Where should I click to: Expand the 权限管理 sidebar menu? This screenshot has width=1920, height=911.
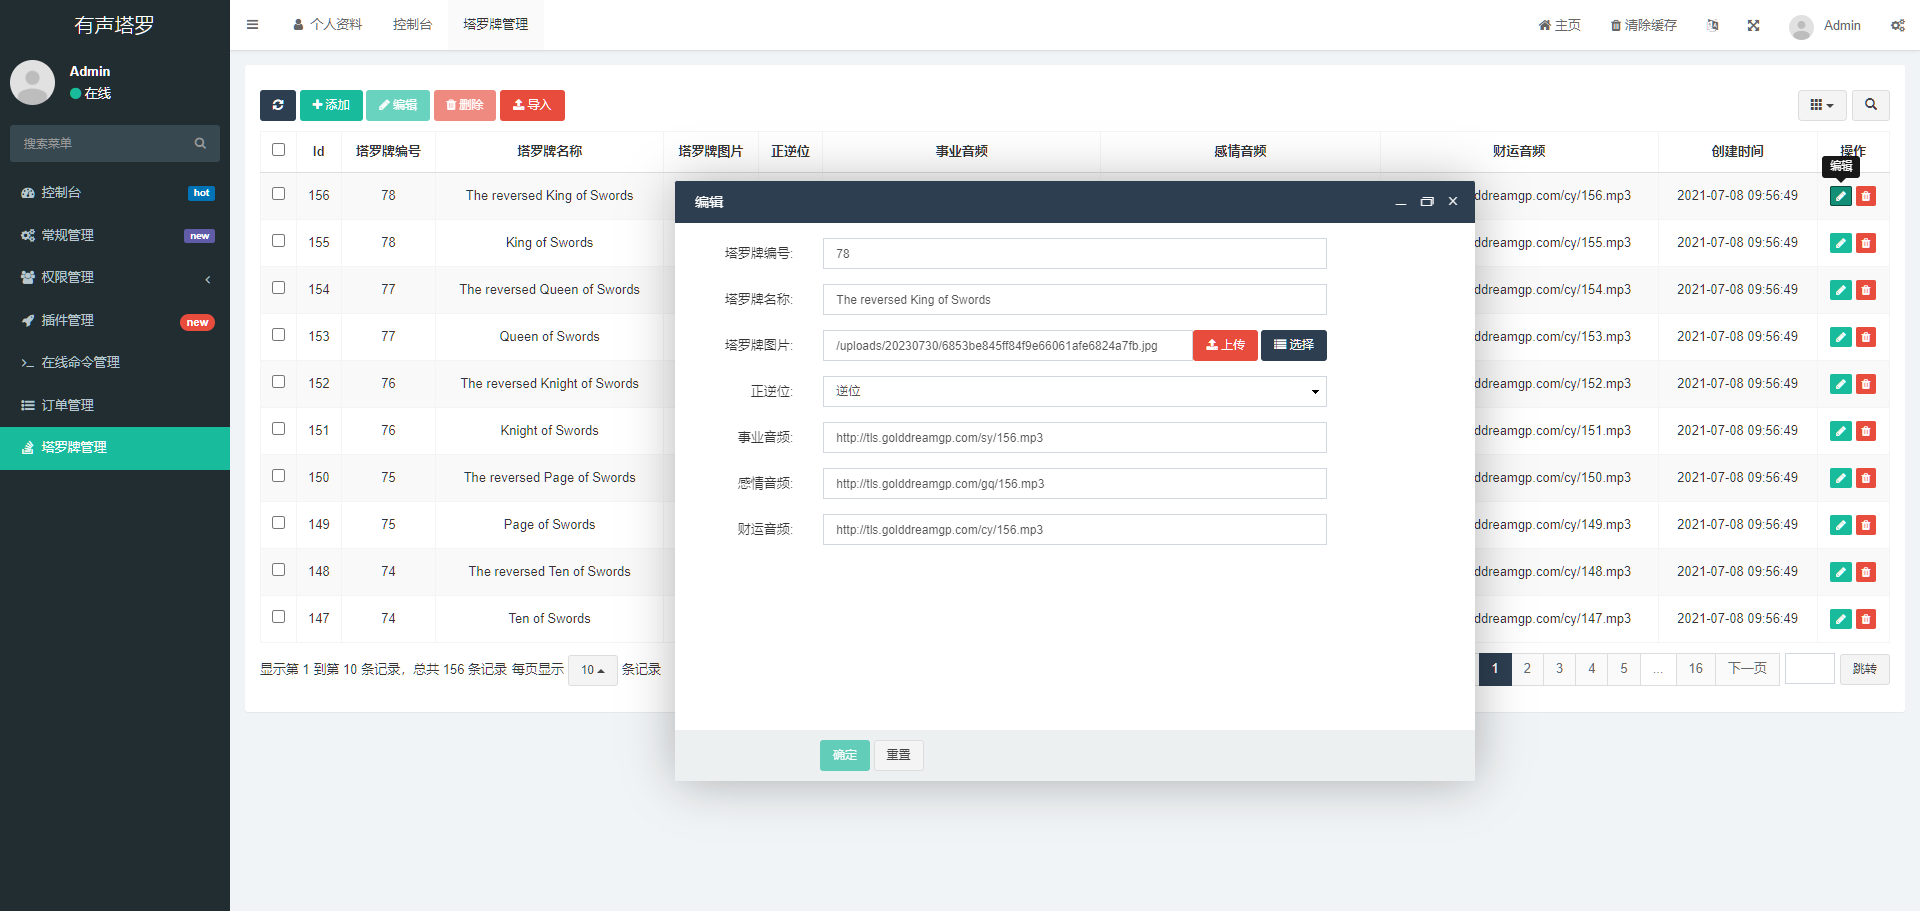115,278
